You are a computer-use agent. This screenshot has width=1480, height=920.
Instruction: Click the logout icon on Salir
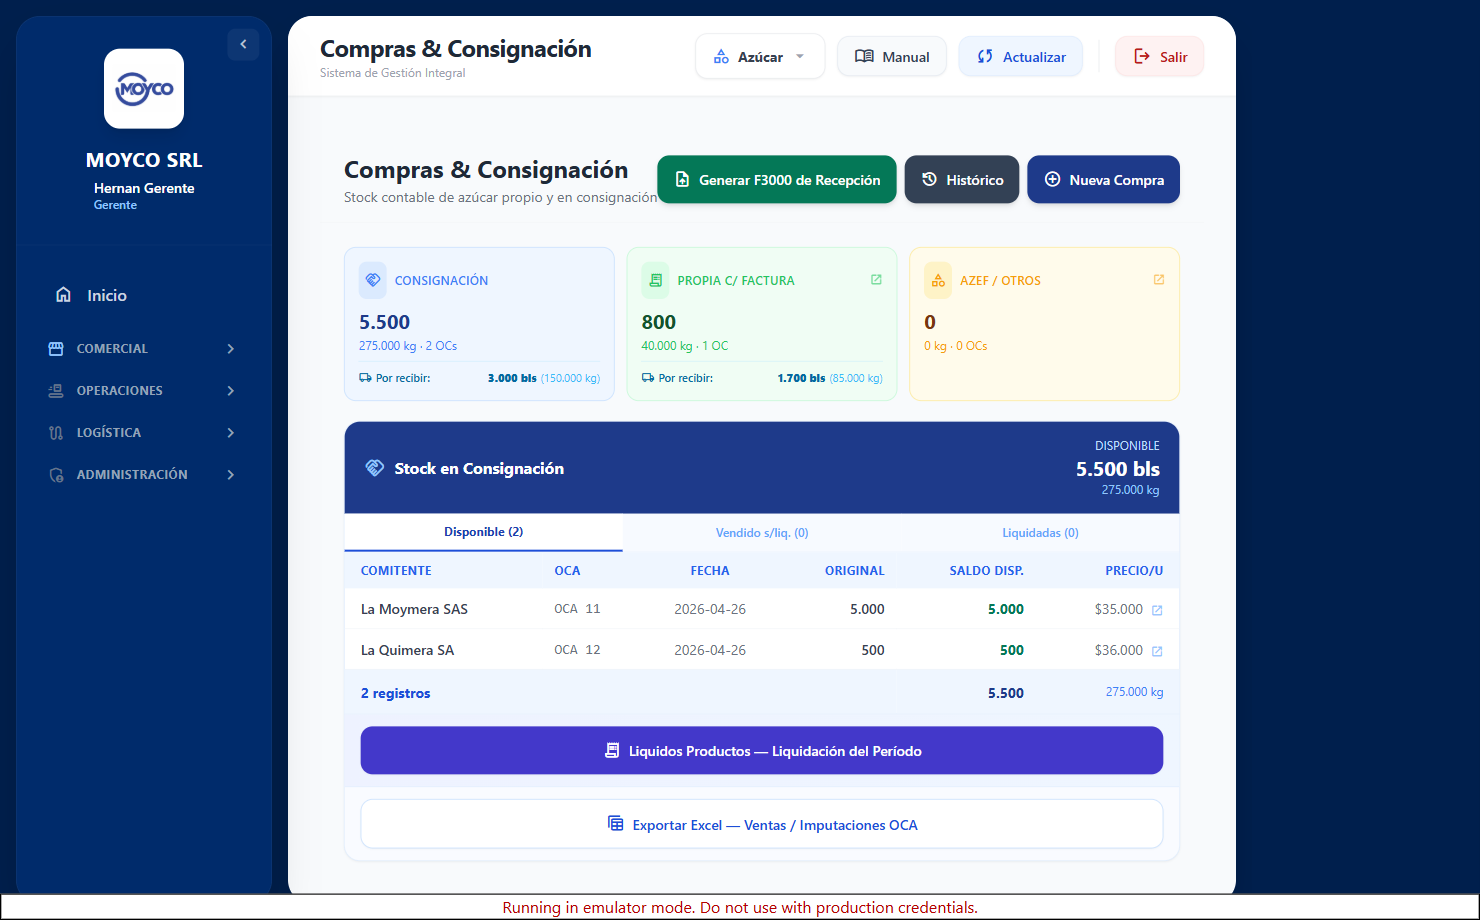[x=1142, y=57]
